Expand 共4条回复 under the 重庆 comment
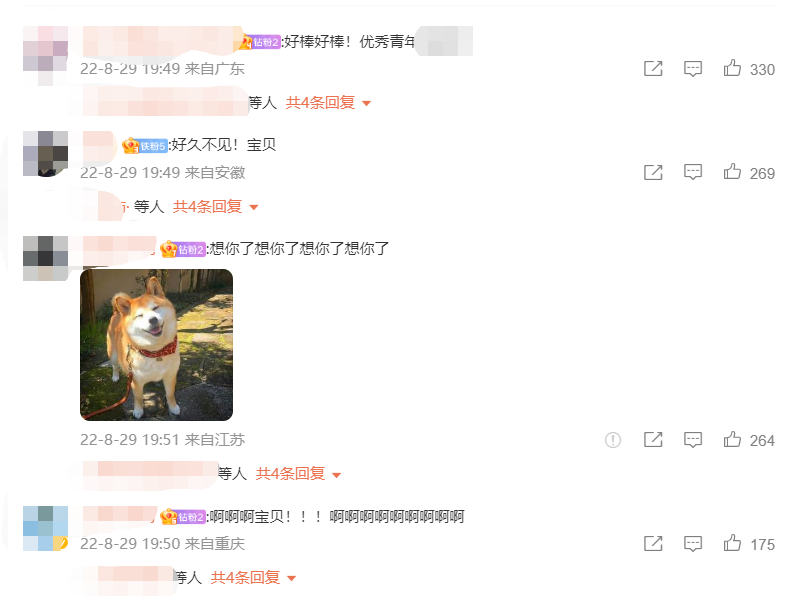786x596 pixels. pyautogui.click(x=253, y=577)
